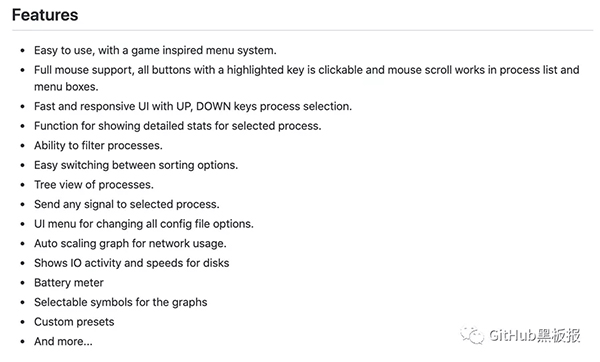
Task: Click the 'Ability to filter processes' item
Action: click(98, 146)
